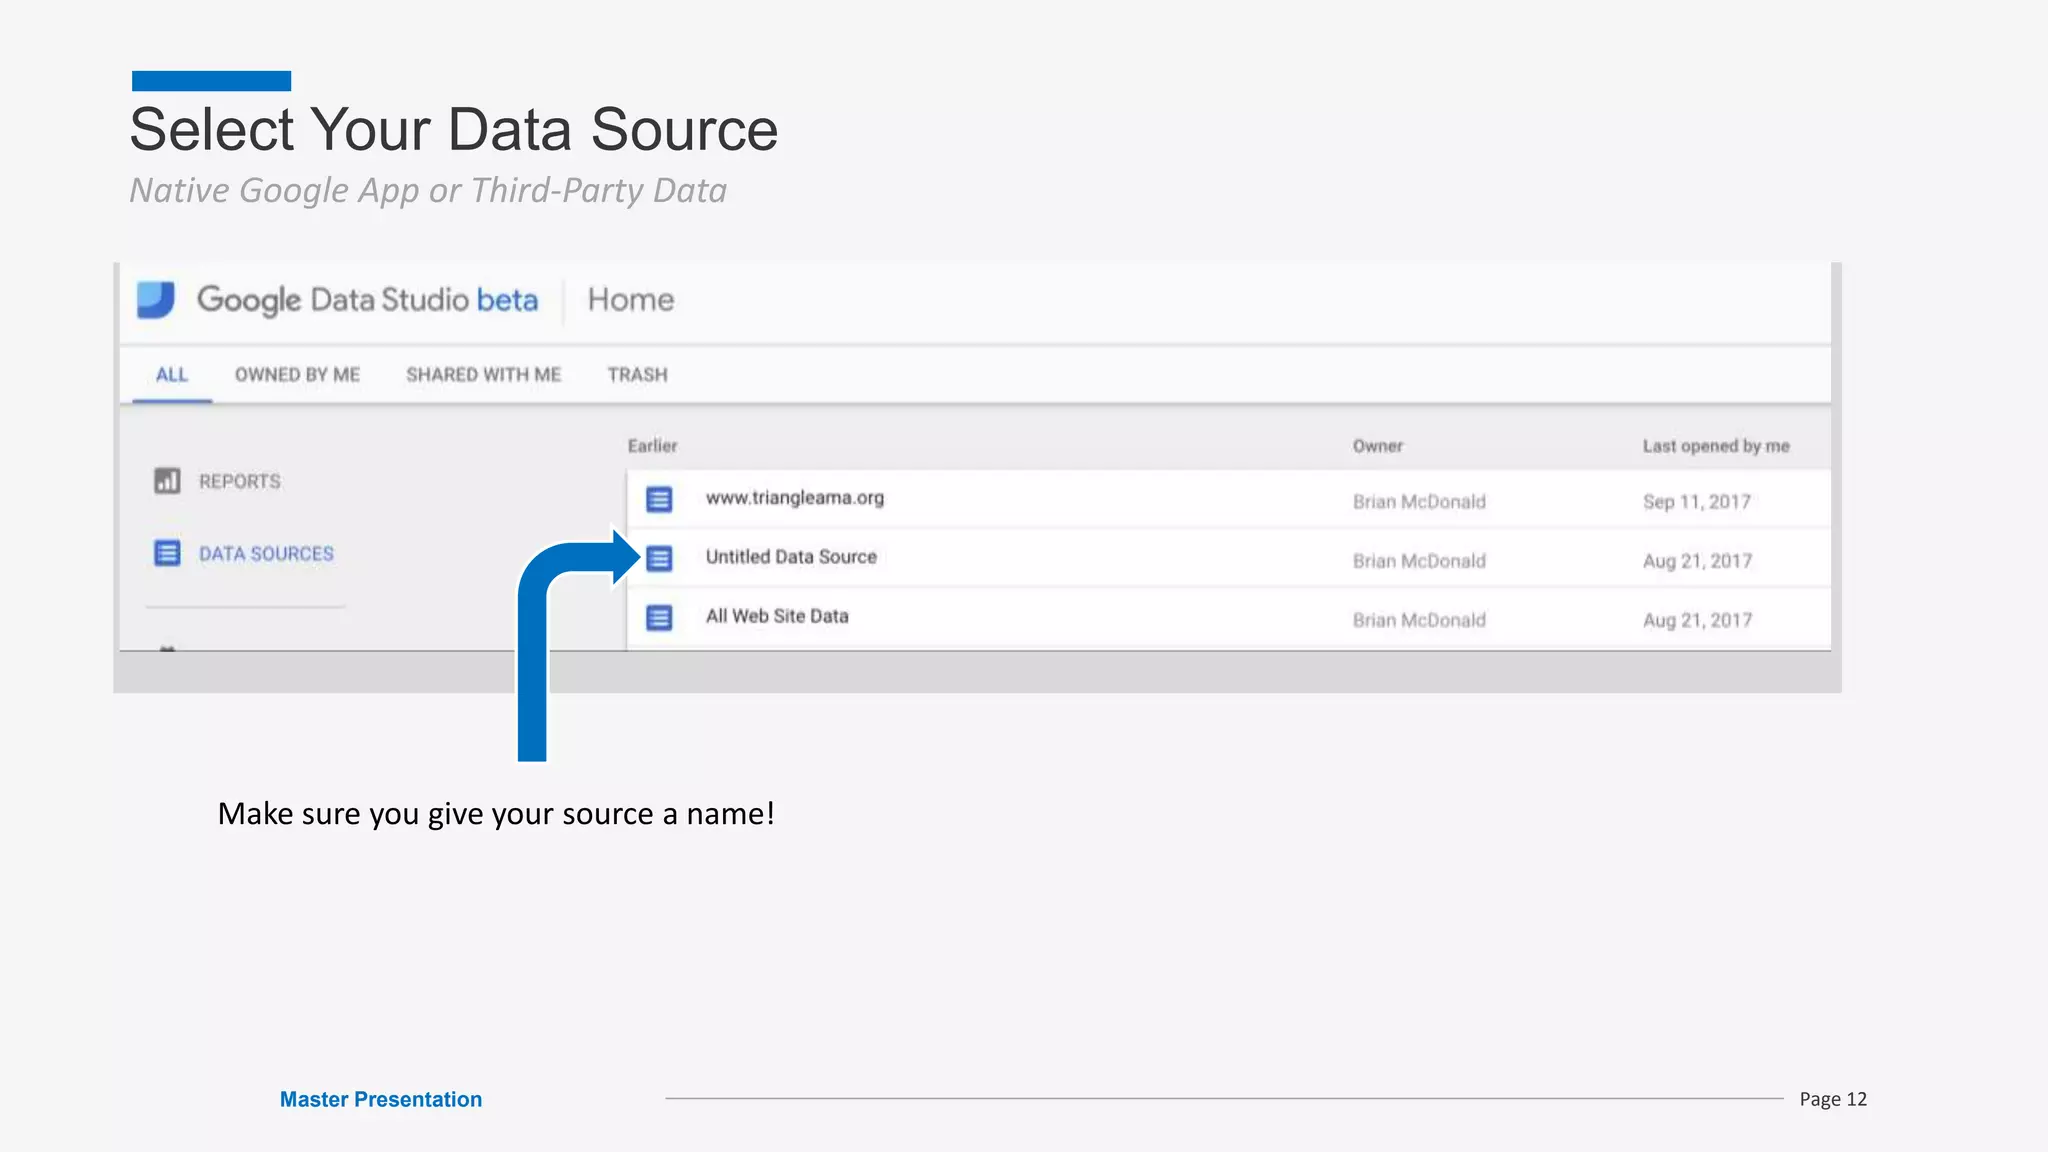2048x1152 pixels.
Task: Select REPORTS in the sidebar
Action: point(239,482)
